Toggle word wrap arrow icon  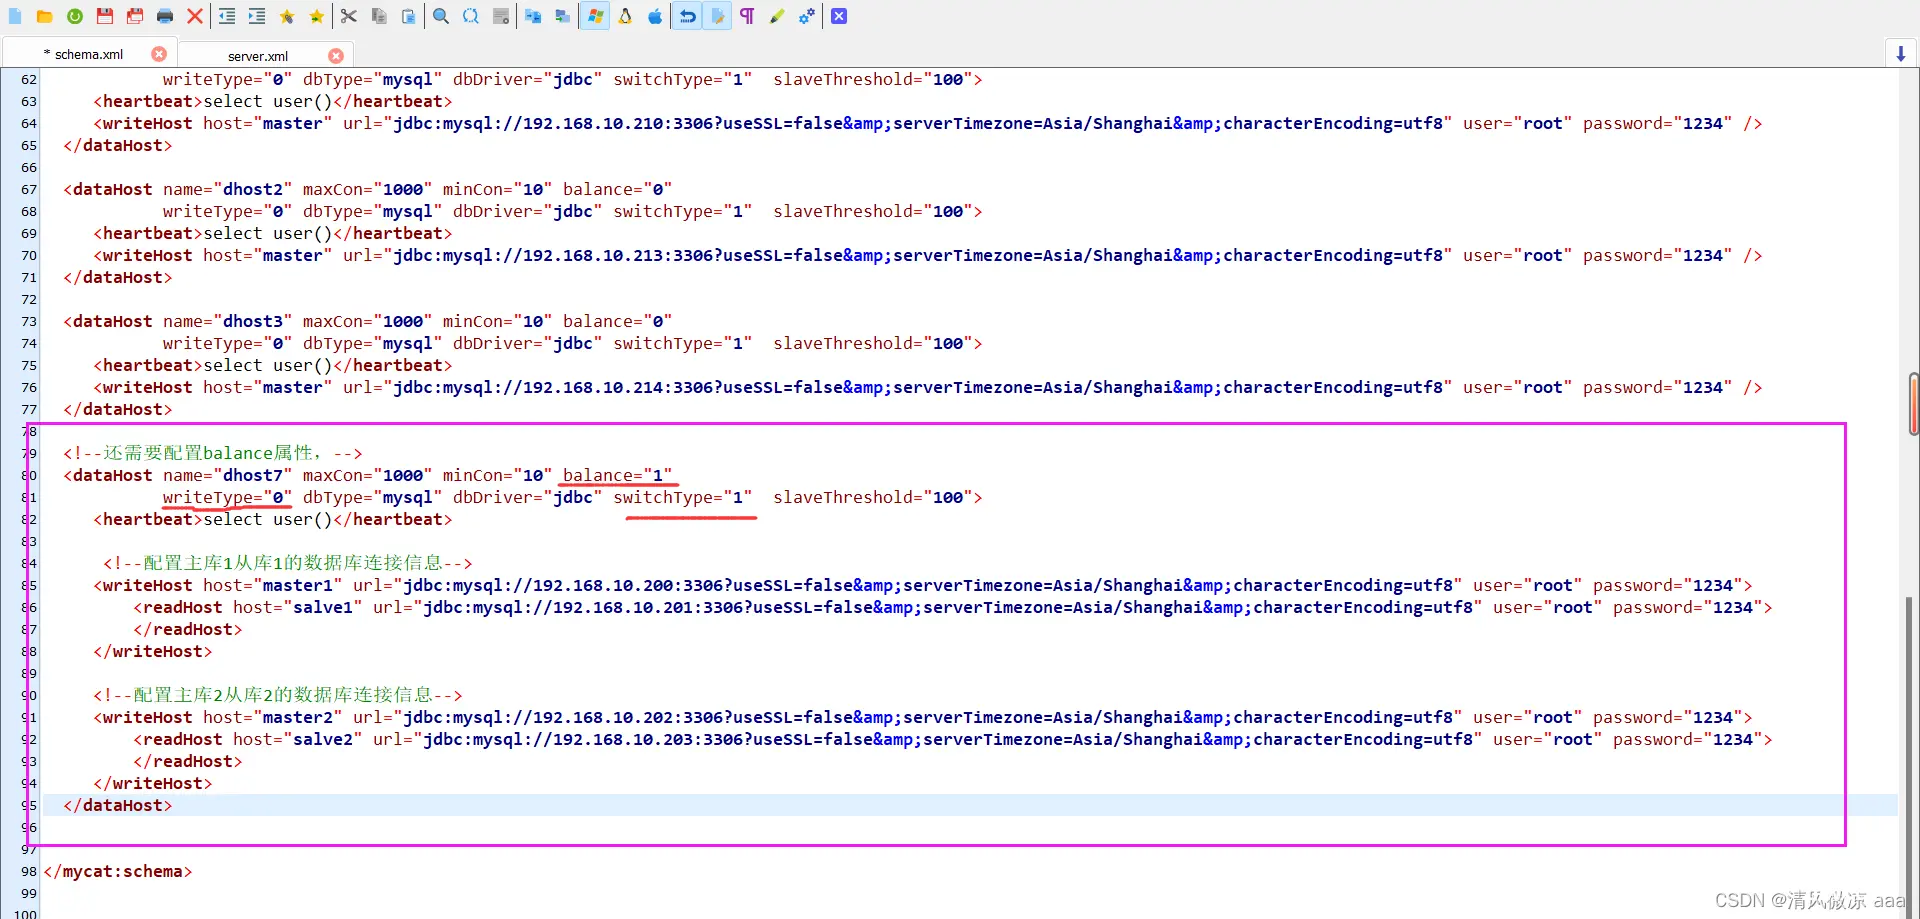pos(687,16)
